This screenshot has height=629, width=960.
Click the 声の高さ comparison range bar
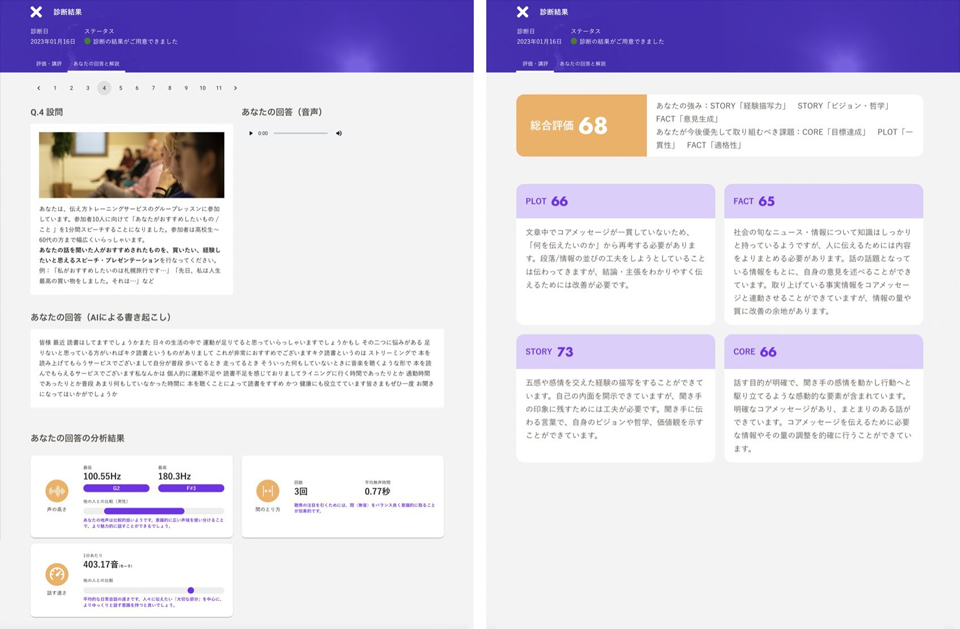(154, 511)
